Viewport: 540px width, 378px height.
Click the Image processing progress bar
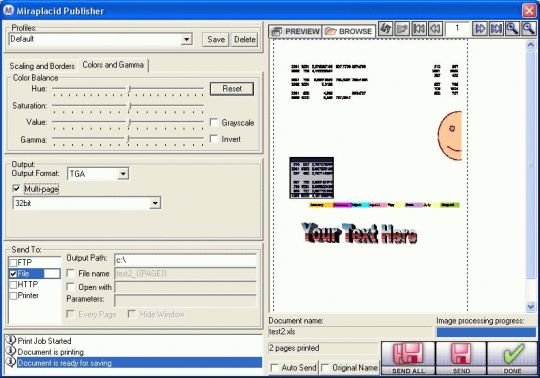tap(486, 332)
